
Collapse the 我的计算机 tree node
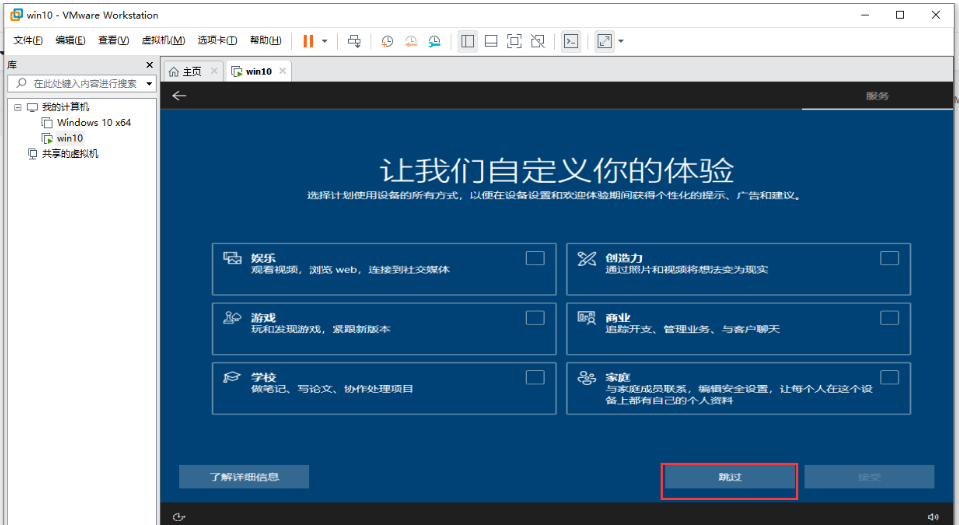point(18,107)
